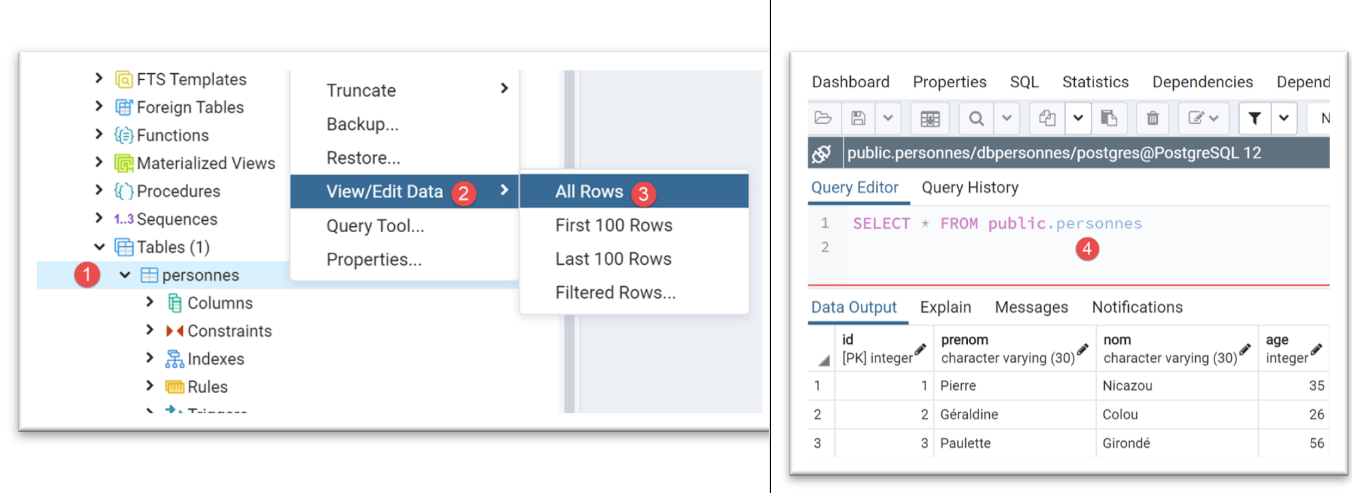Image resolution: width=1366 pixels, height=493 pixels.
Task: Switch to the Query History tab
Action: click(x=969, y=187)
